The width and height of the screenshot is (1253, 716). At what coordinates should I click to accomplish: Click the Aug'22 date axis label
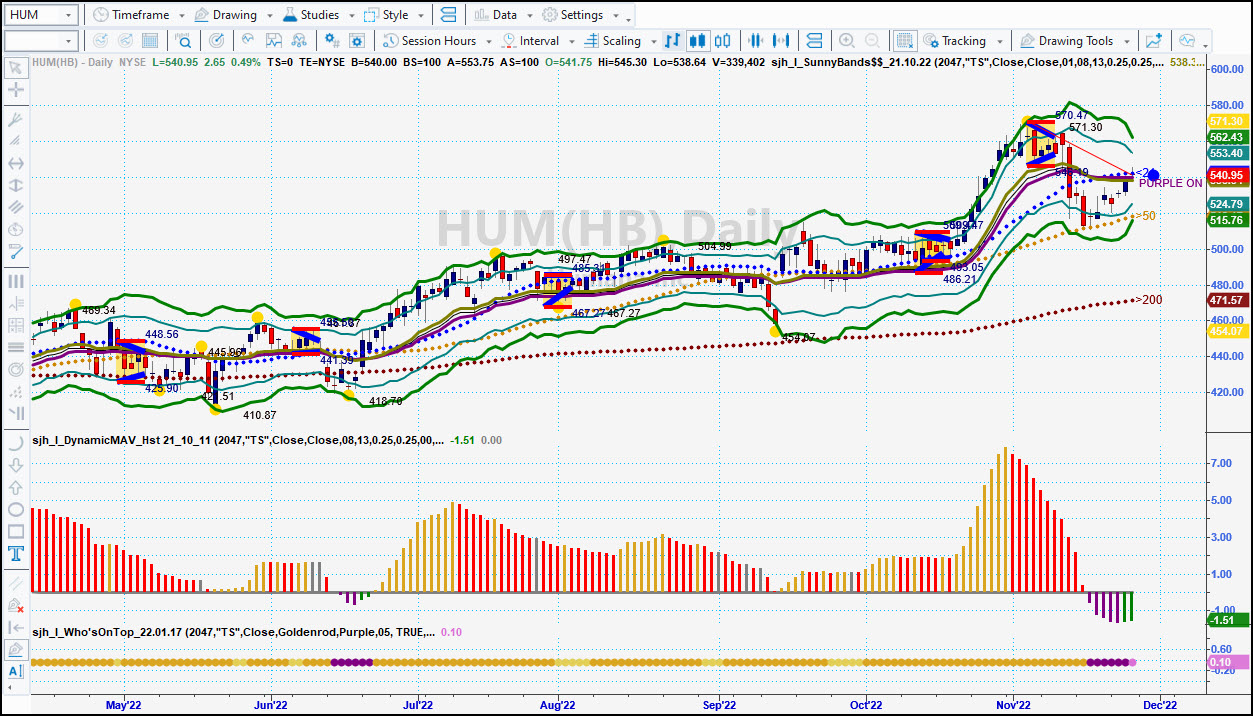pyautogui.click(x=557, y=705)
